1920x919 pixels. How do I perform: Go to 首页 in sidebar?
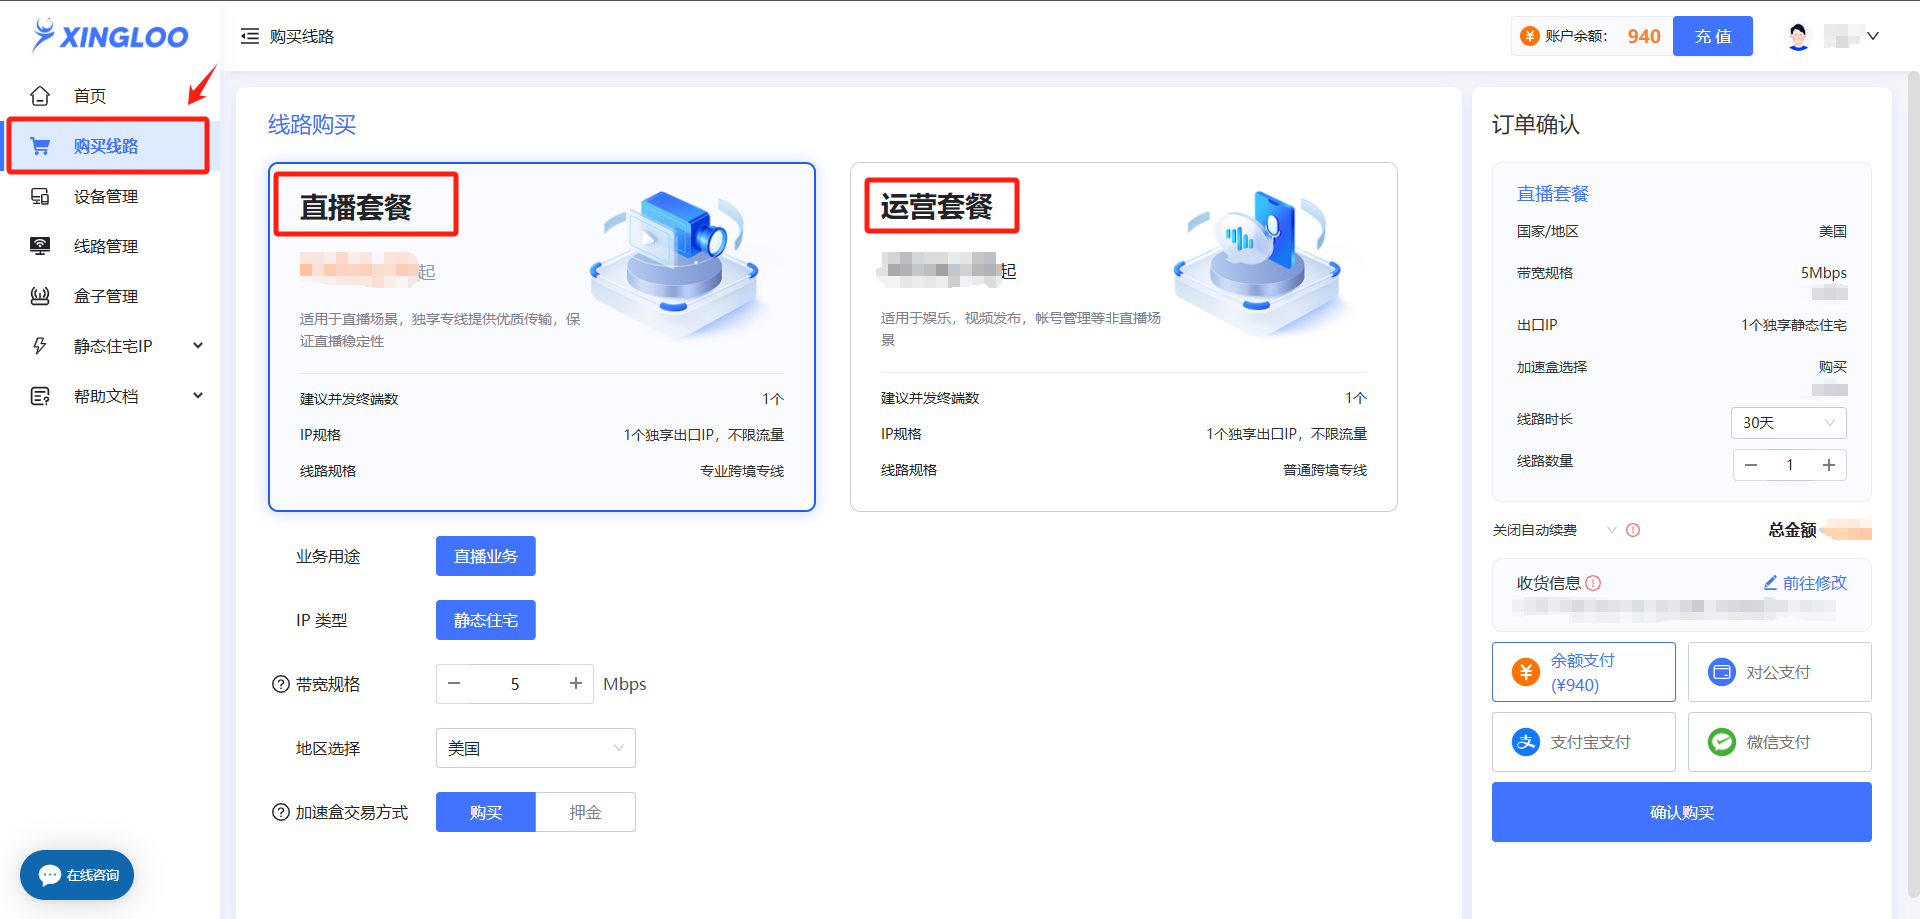coord(110,96)
